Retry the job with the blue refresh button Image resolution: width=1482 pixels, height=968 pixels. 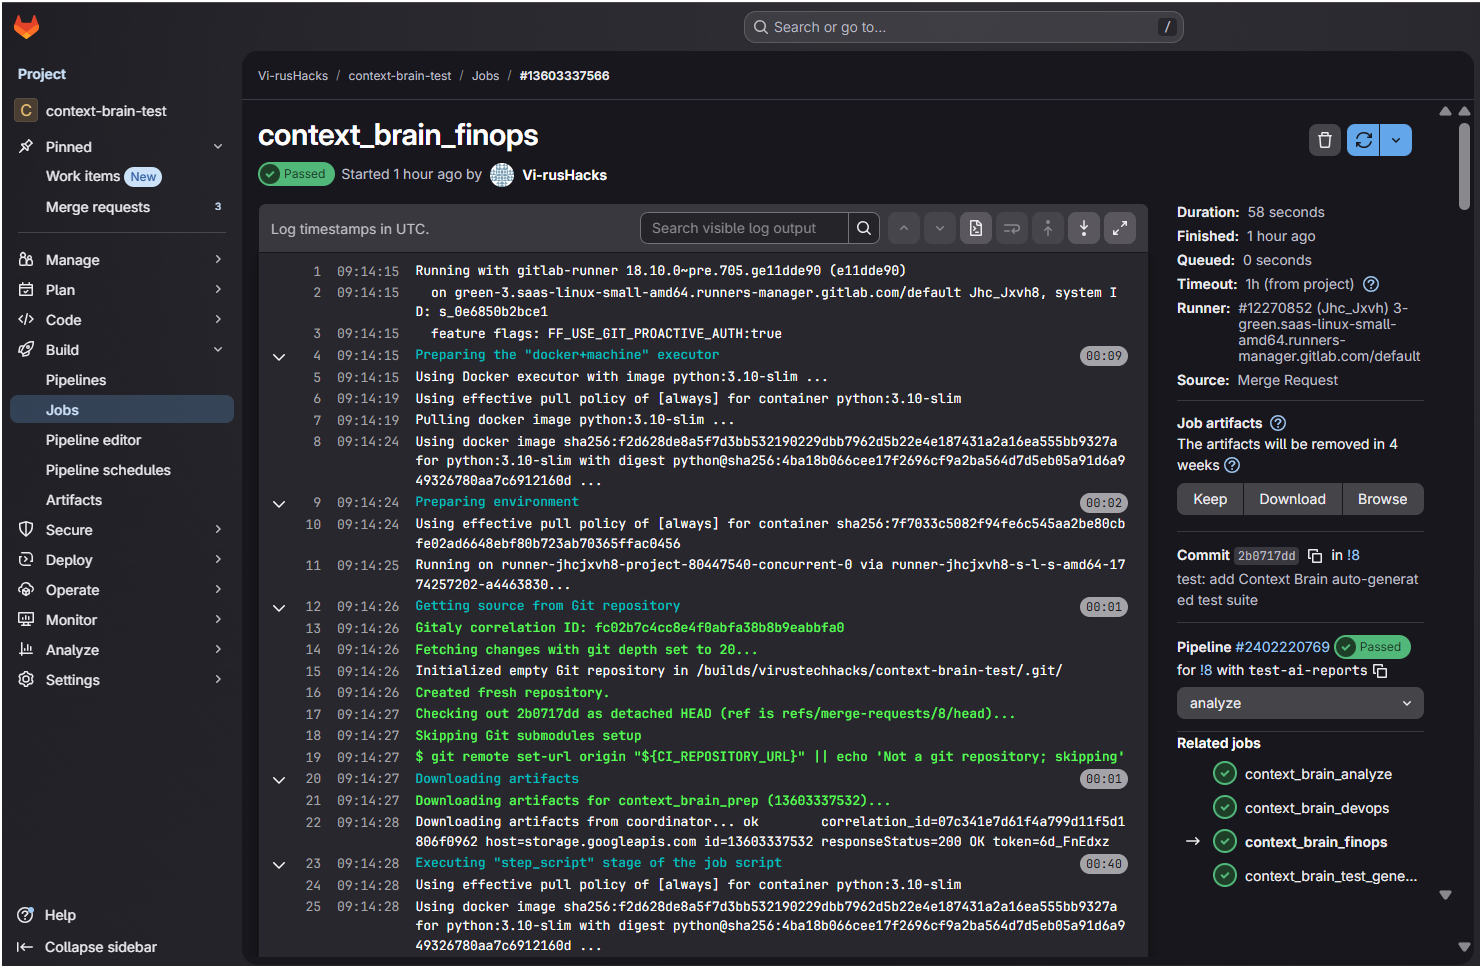pyautogui.click(x=1363, y=140)
